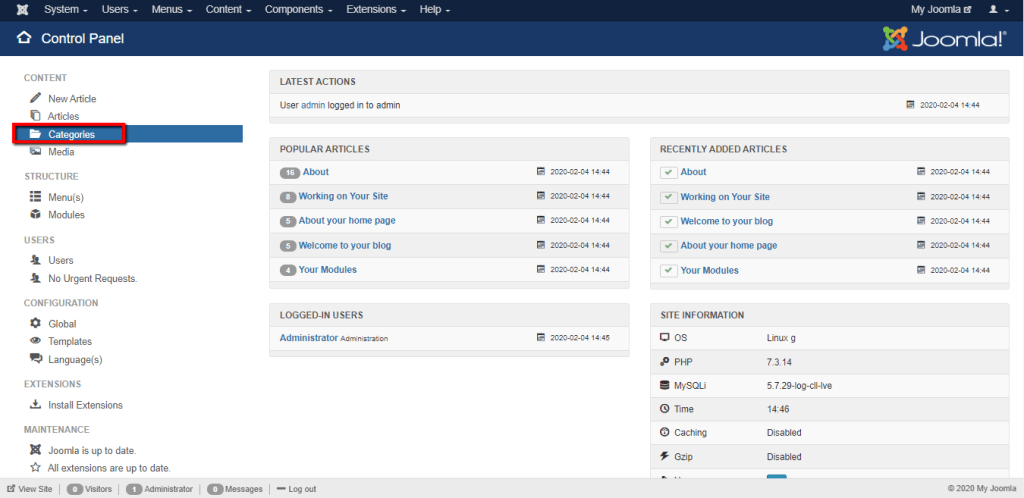Click the extensions update star icon
The image size is (1024, 498).
35,467
